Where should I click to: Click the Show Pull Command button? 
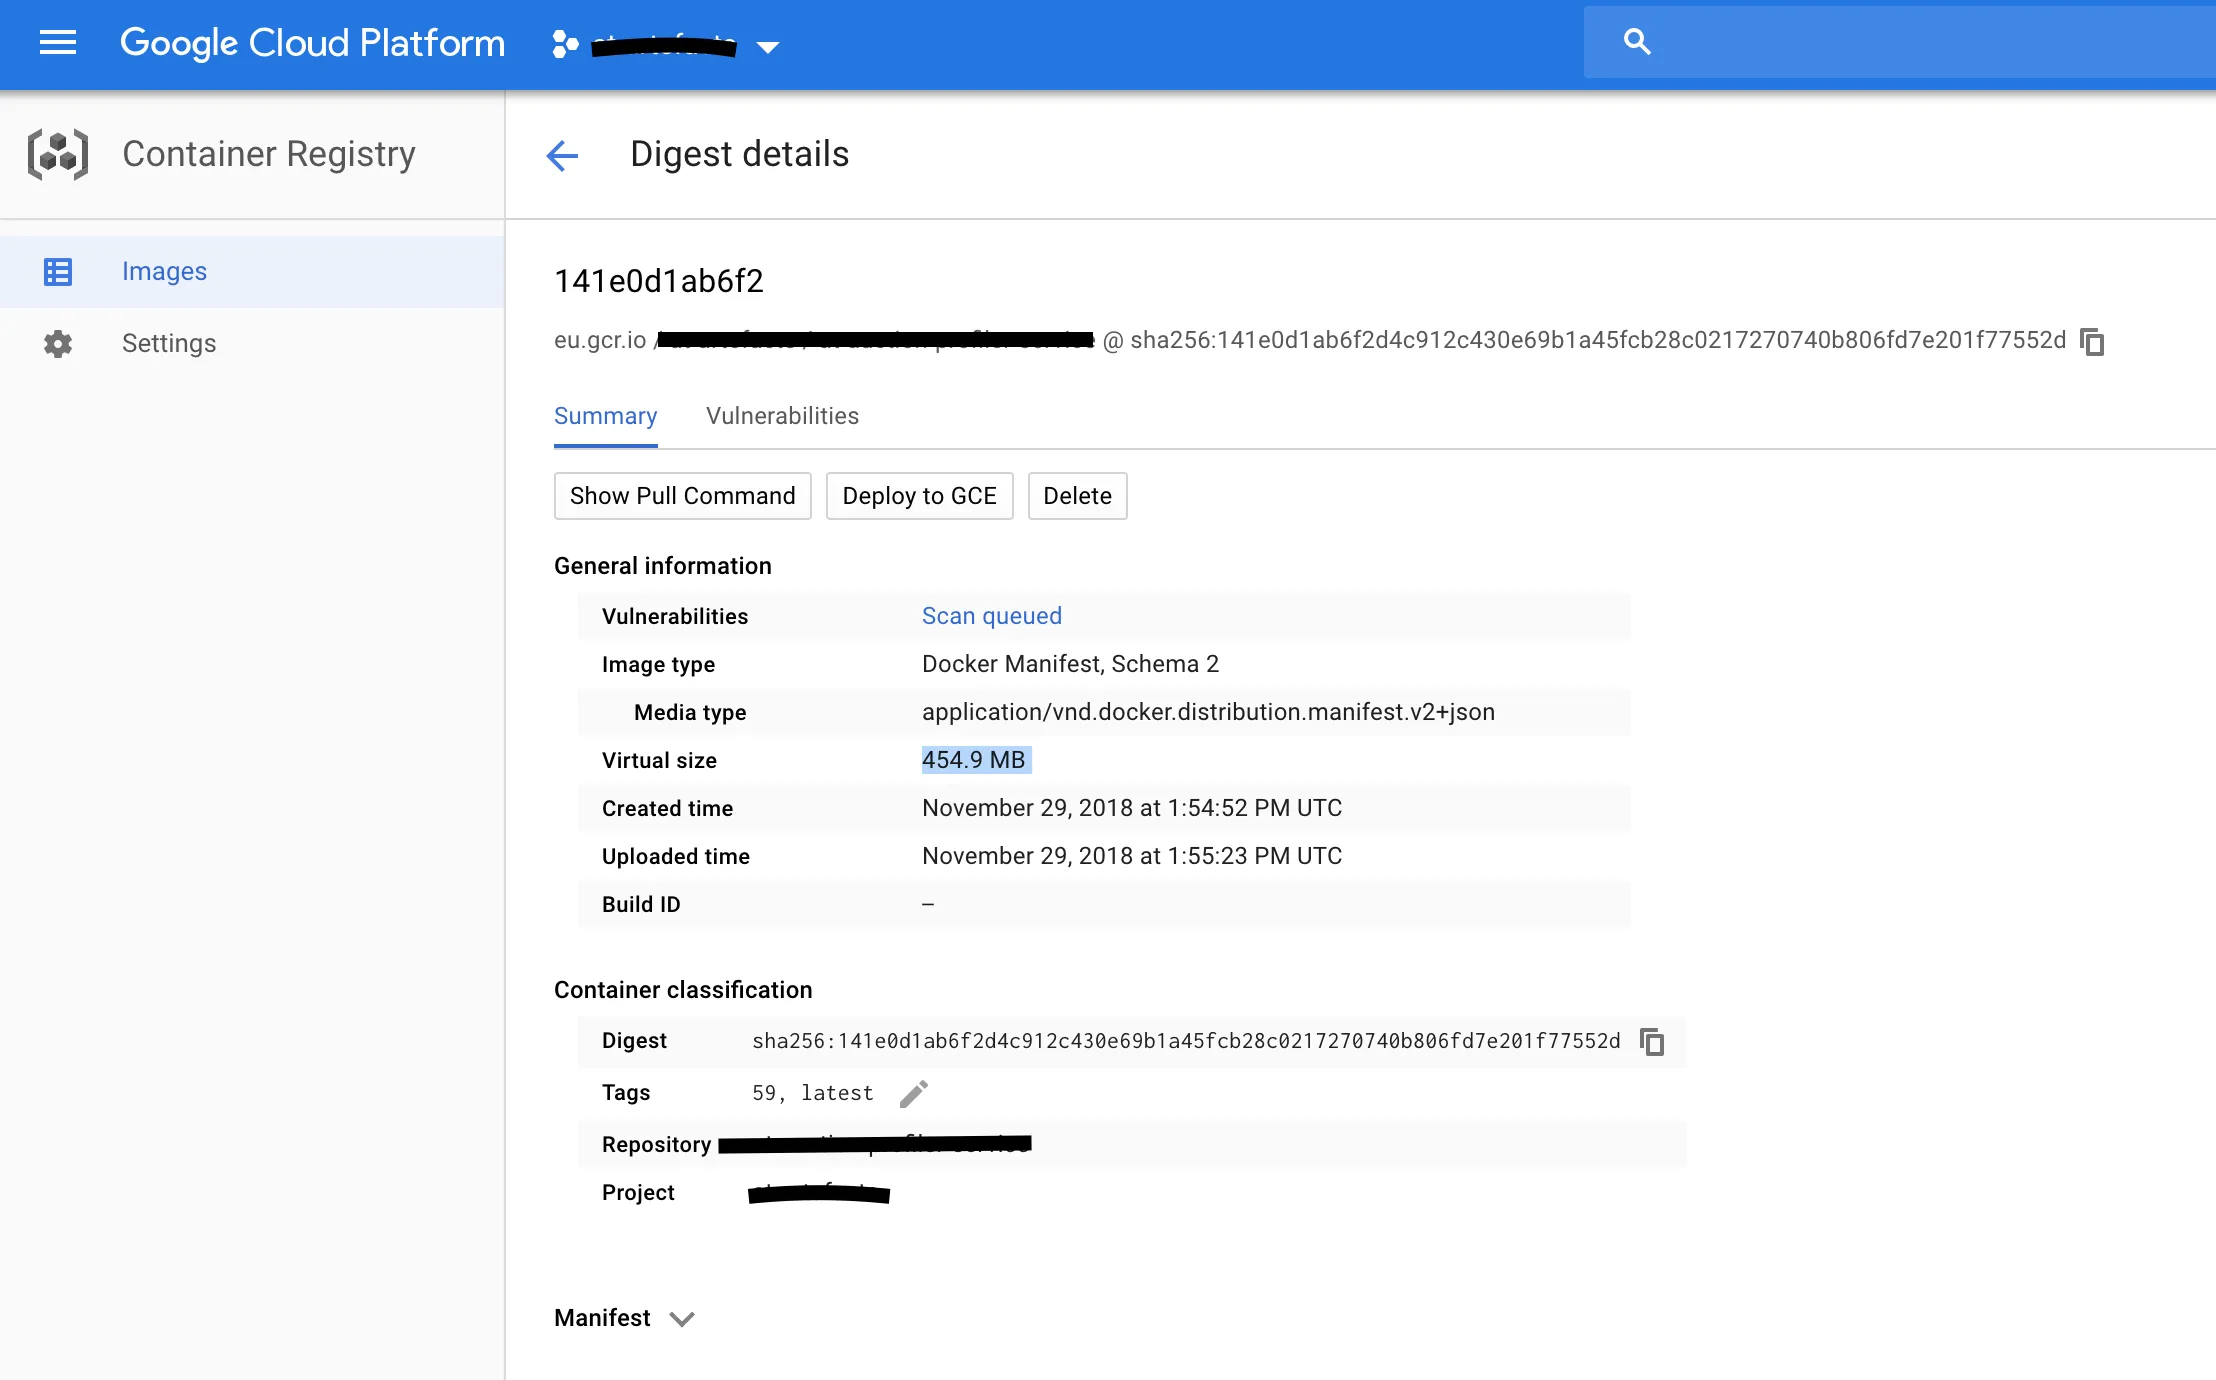pos(682,496)
